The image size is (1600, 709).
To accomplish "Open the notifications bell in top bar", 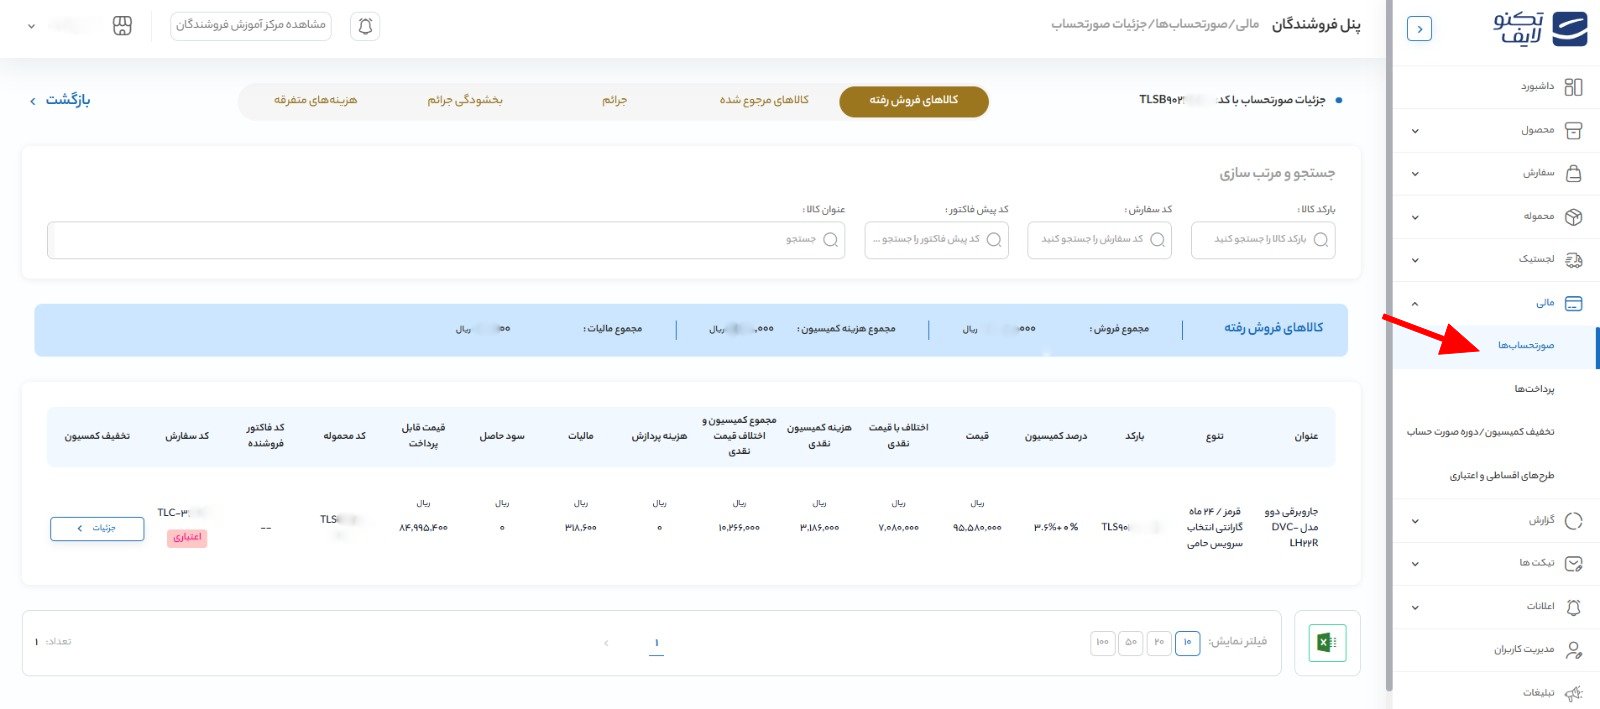I will point(365,26).
